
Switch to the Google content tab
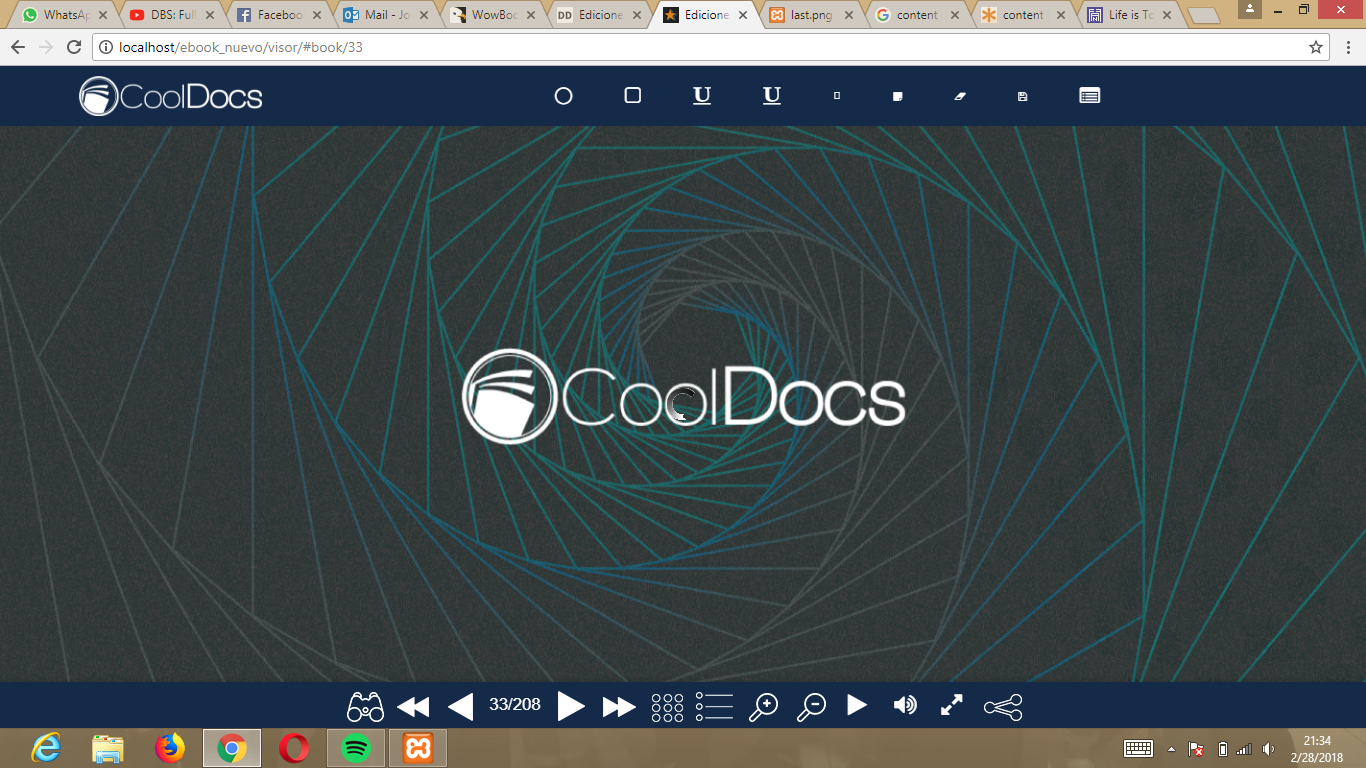tap(918, 15)
